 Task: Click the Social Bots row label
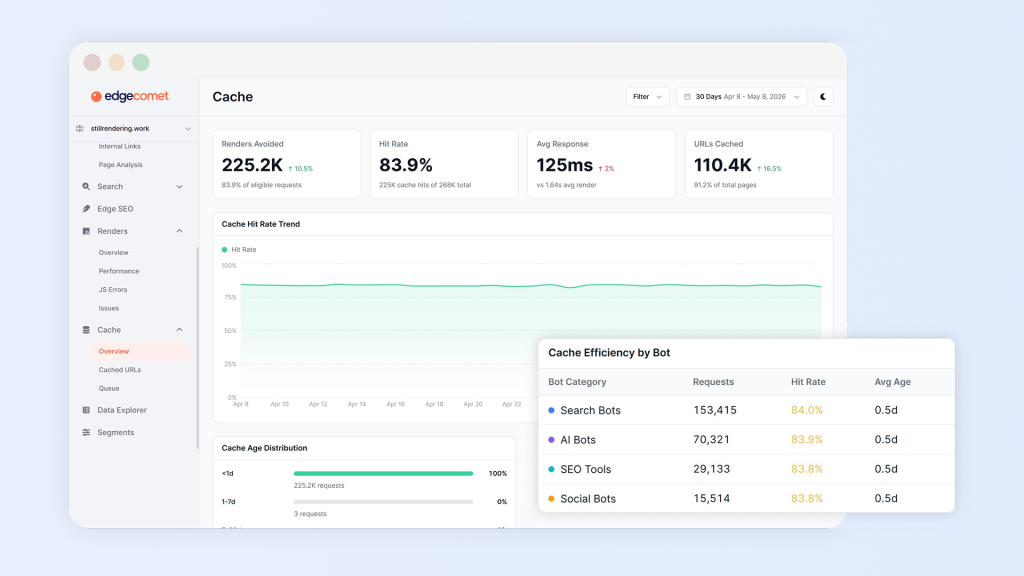click(588, 499)
